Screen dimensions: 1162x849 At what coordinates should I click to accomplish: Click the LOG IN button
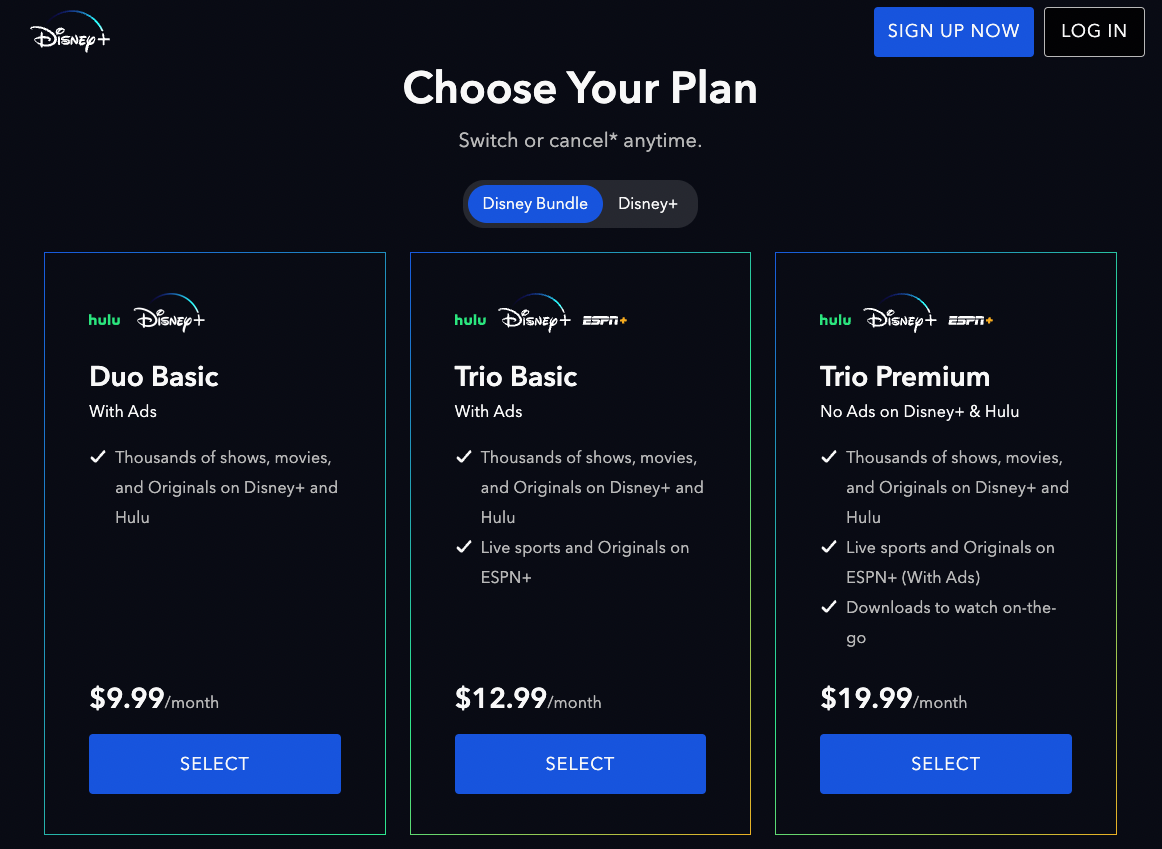pos(1094,31)
